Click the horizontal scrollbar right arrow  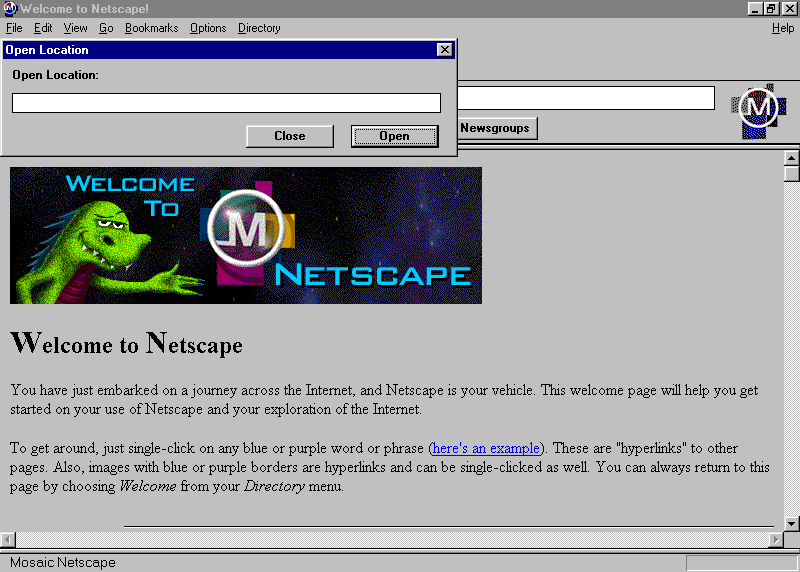[x=776, y=539]
